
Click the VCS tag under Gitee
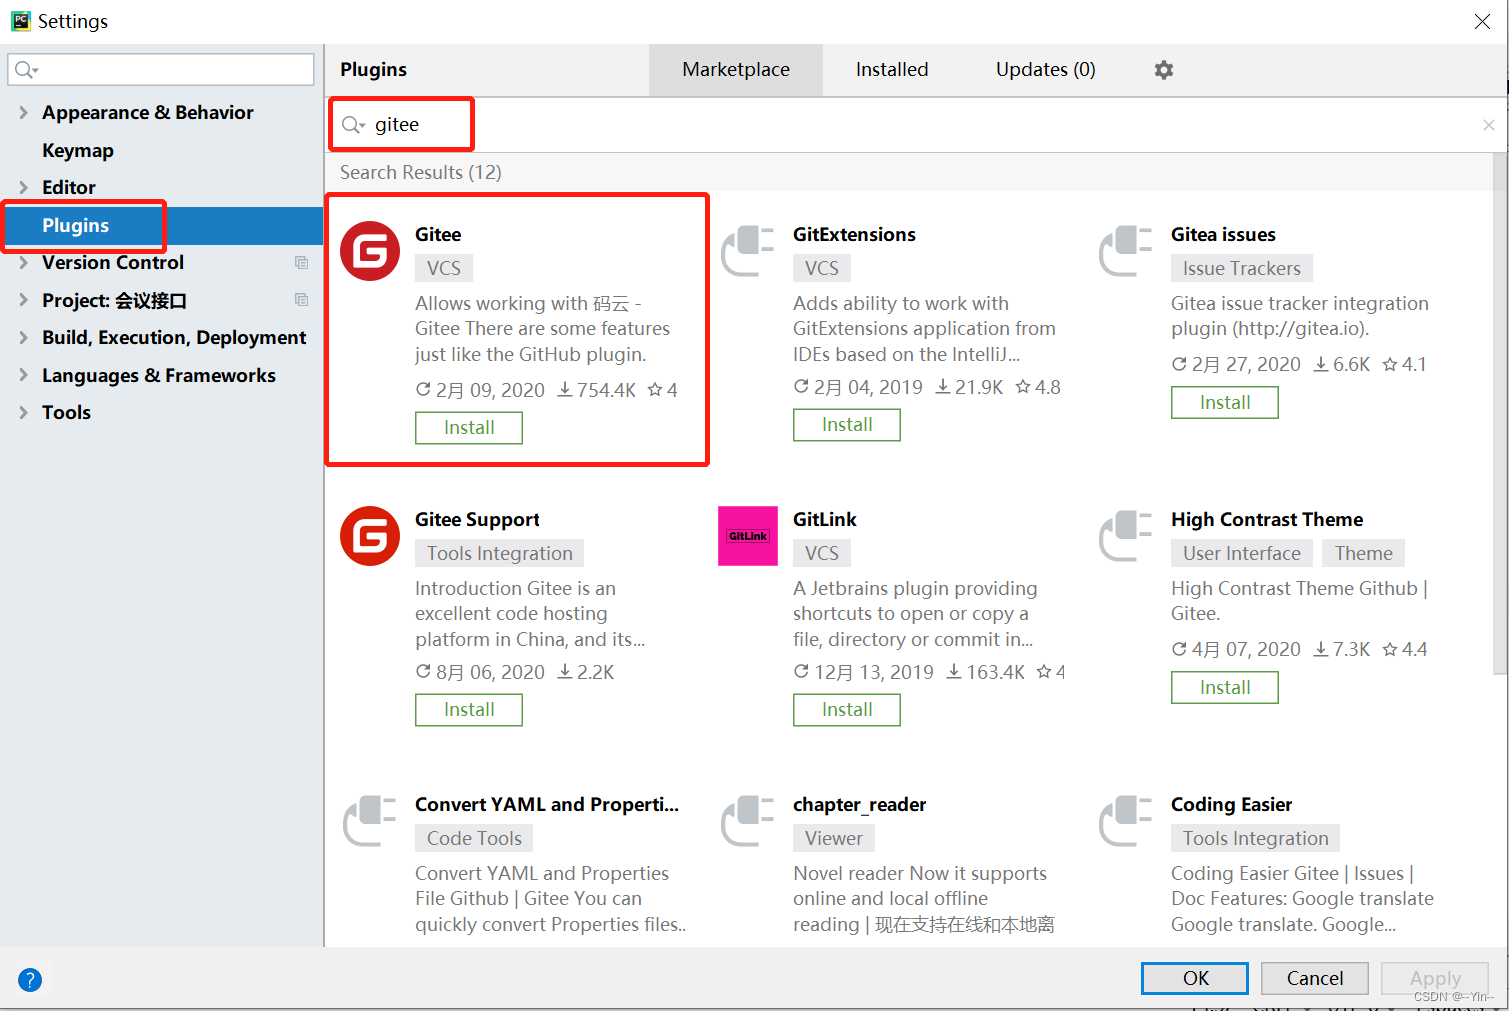click(444, 268)
